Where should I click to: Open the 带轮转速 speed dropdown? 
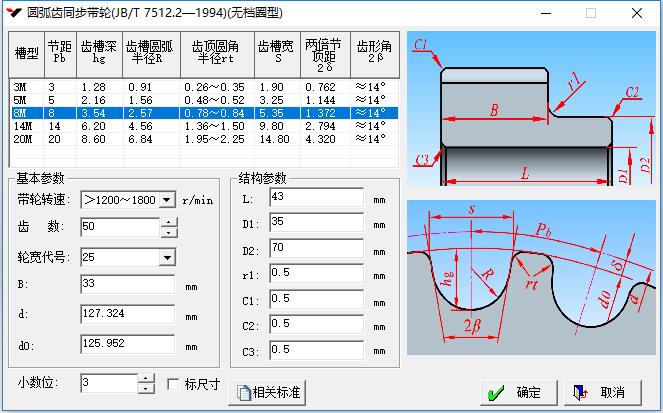click(167, 199)
